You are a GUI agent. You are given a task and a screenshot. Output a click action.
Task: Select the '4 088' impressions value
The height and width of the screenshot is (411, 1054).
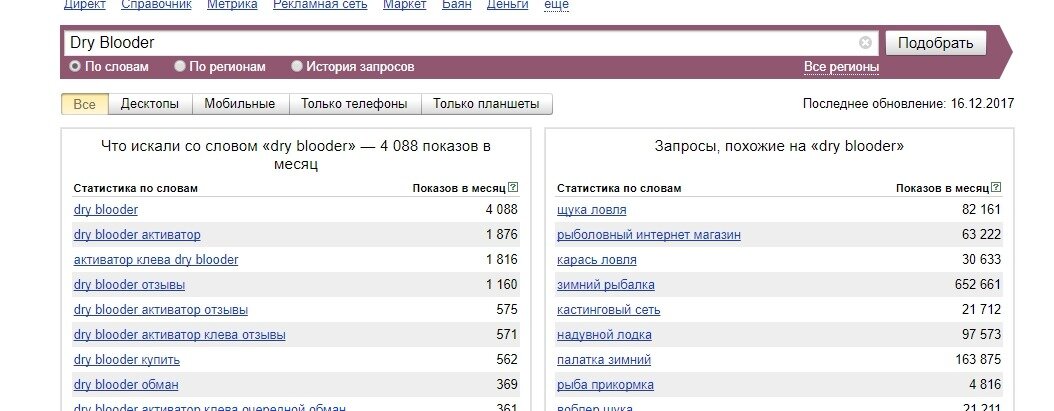[501, 210]
